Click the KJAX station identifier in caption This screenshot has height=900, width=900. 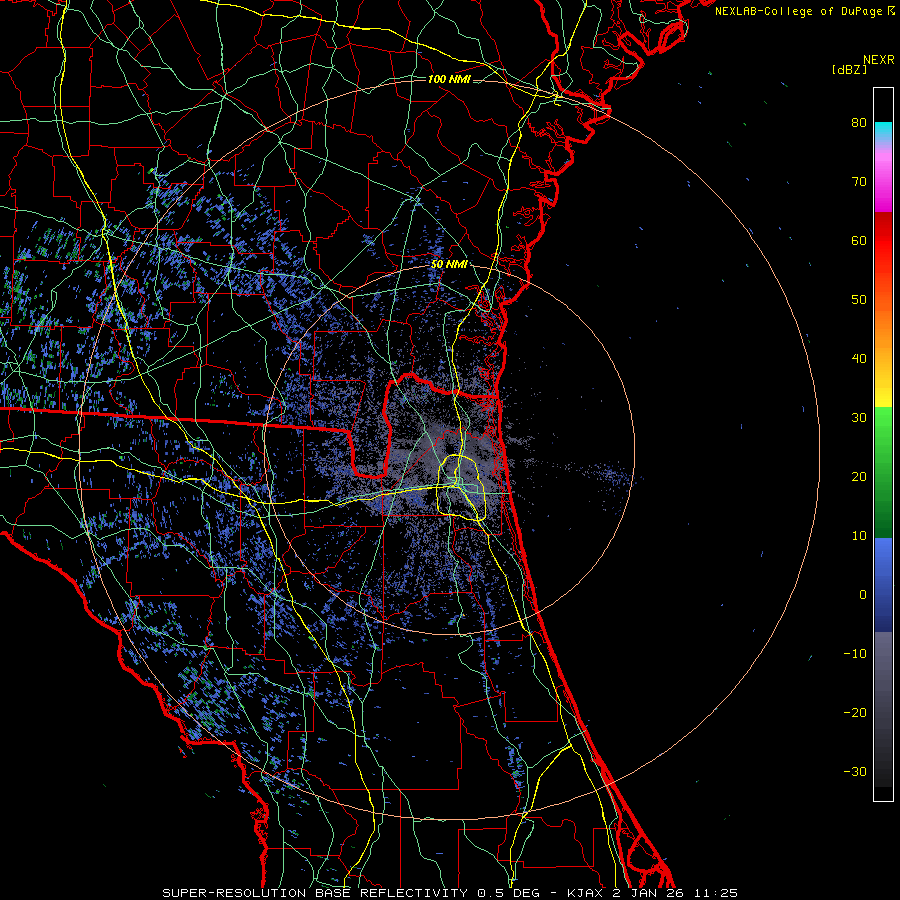587,893
